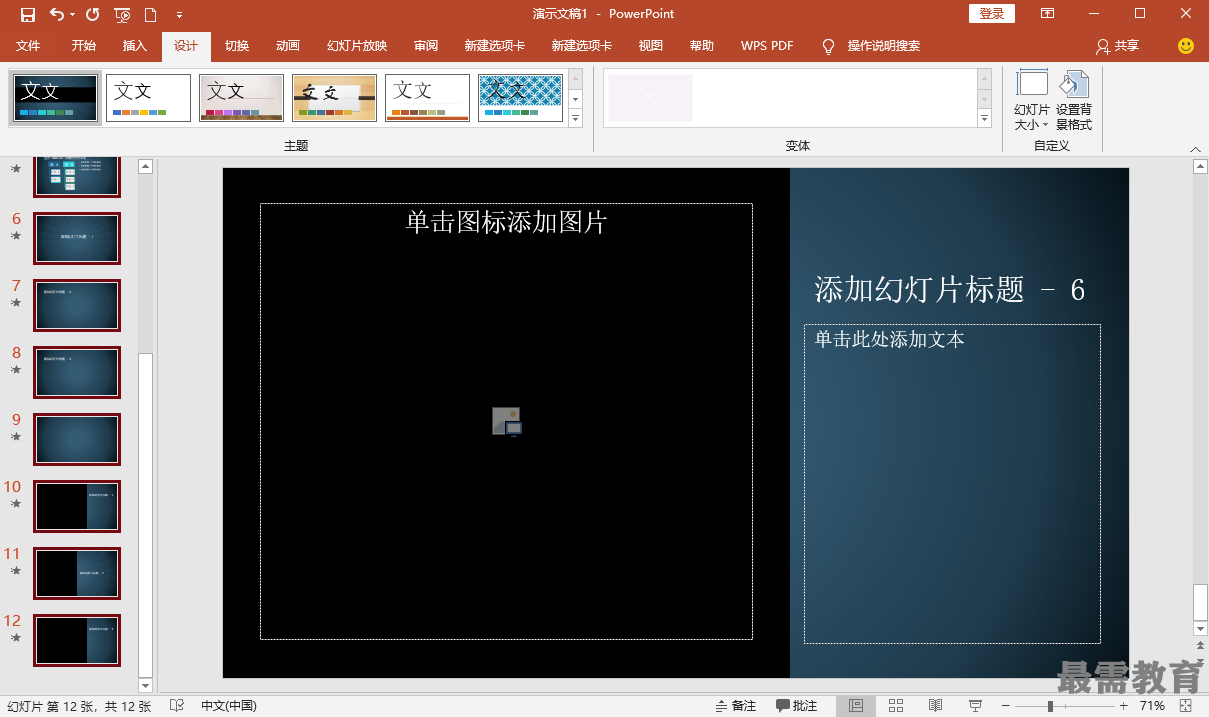Expand the variants gallery More arrow
The height and width of the screenshot is (717, 1209).
click(984, 118)
